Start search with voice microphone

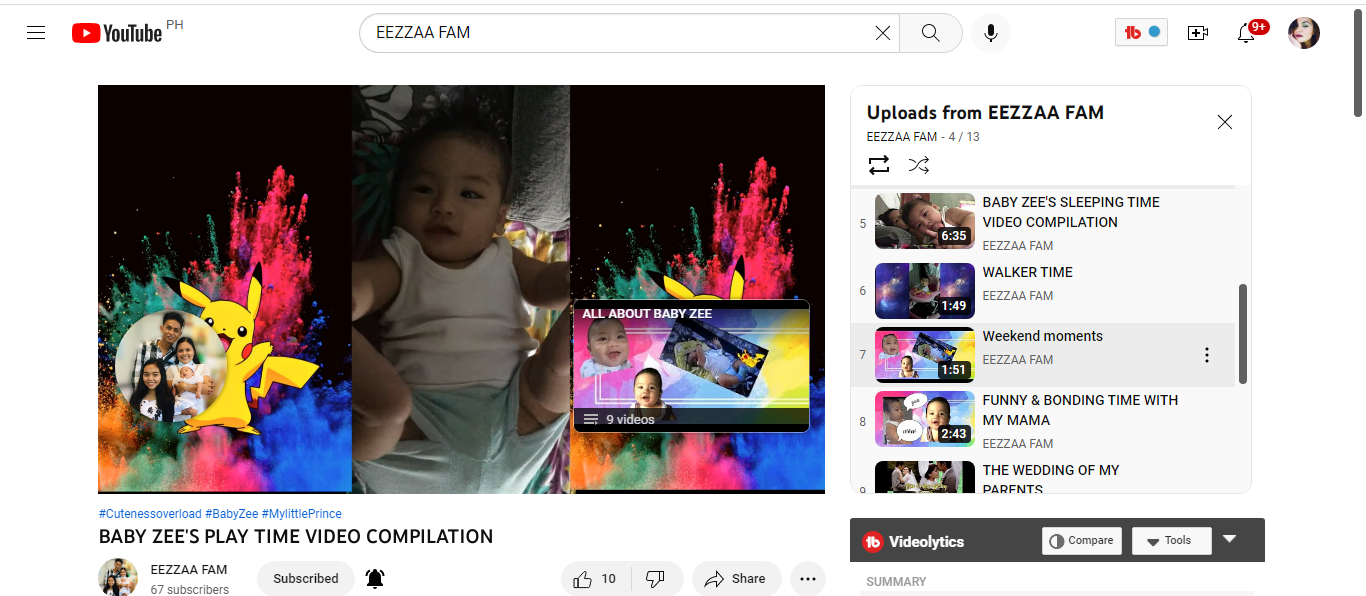(x=991, y=33)
